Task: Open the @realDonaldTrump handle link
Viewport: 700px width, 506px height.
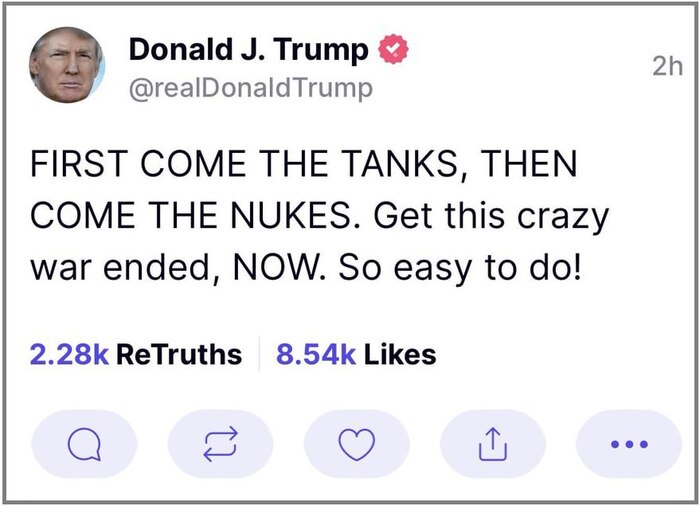Action: click(x=250, y=88)
